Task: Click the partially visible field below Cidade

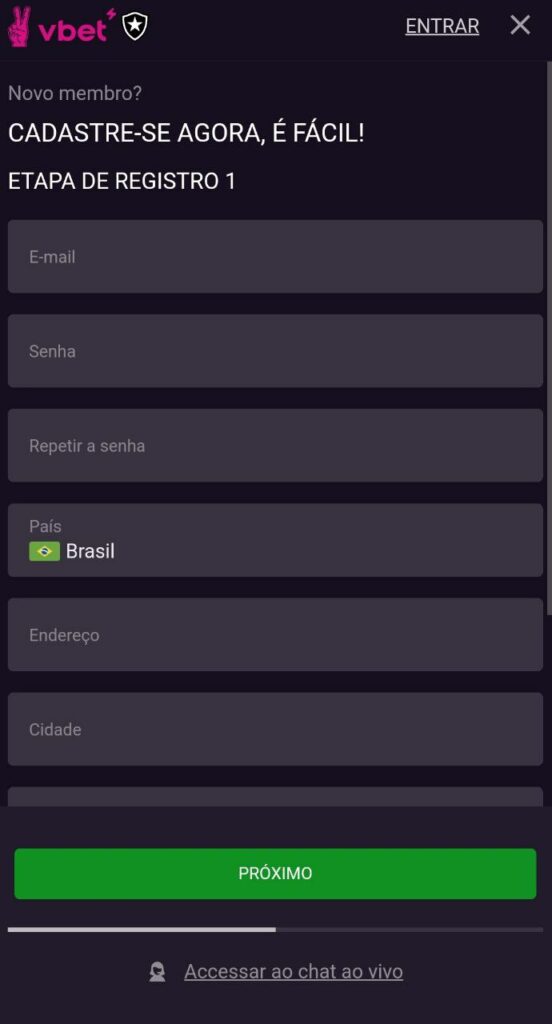Action: click(x=275, y=797)
